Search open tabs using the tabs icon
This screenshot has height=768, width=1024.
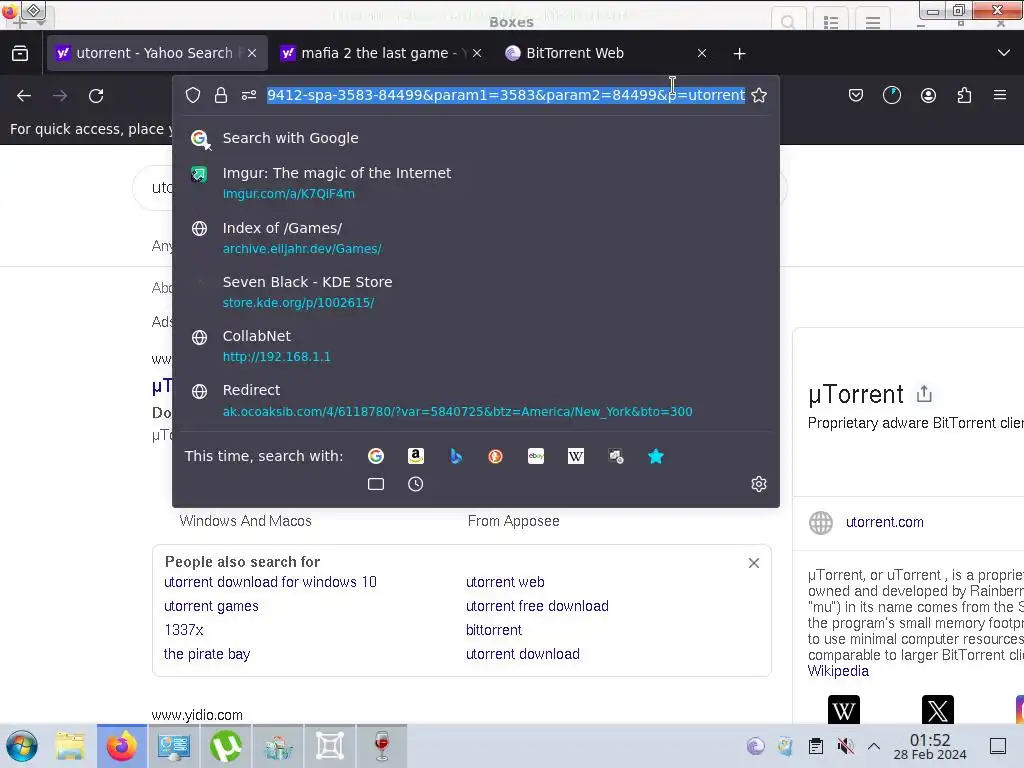[x=376, y=484]
